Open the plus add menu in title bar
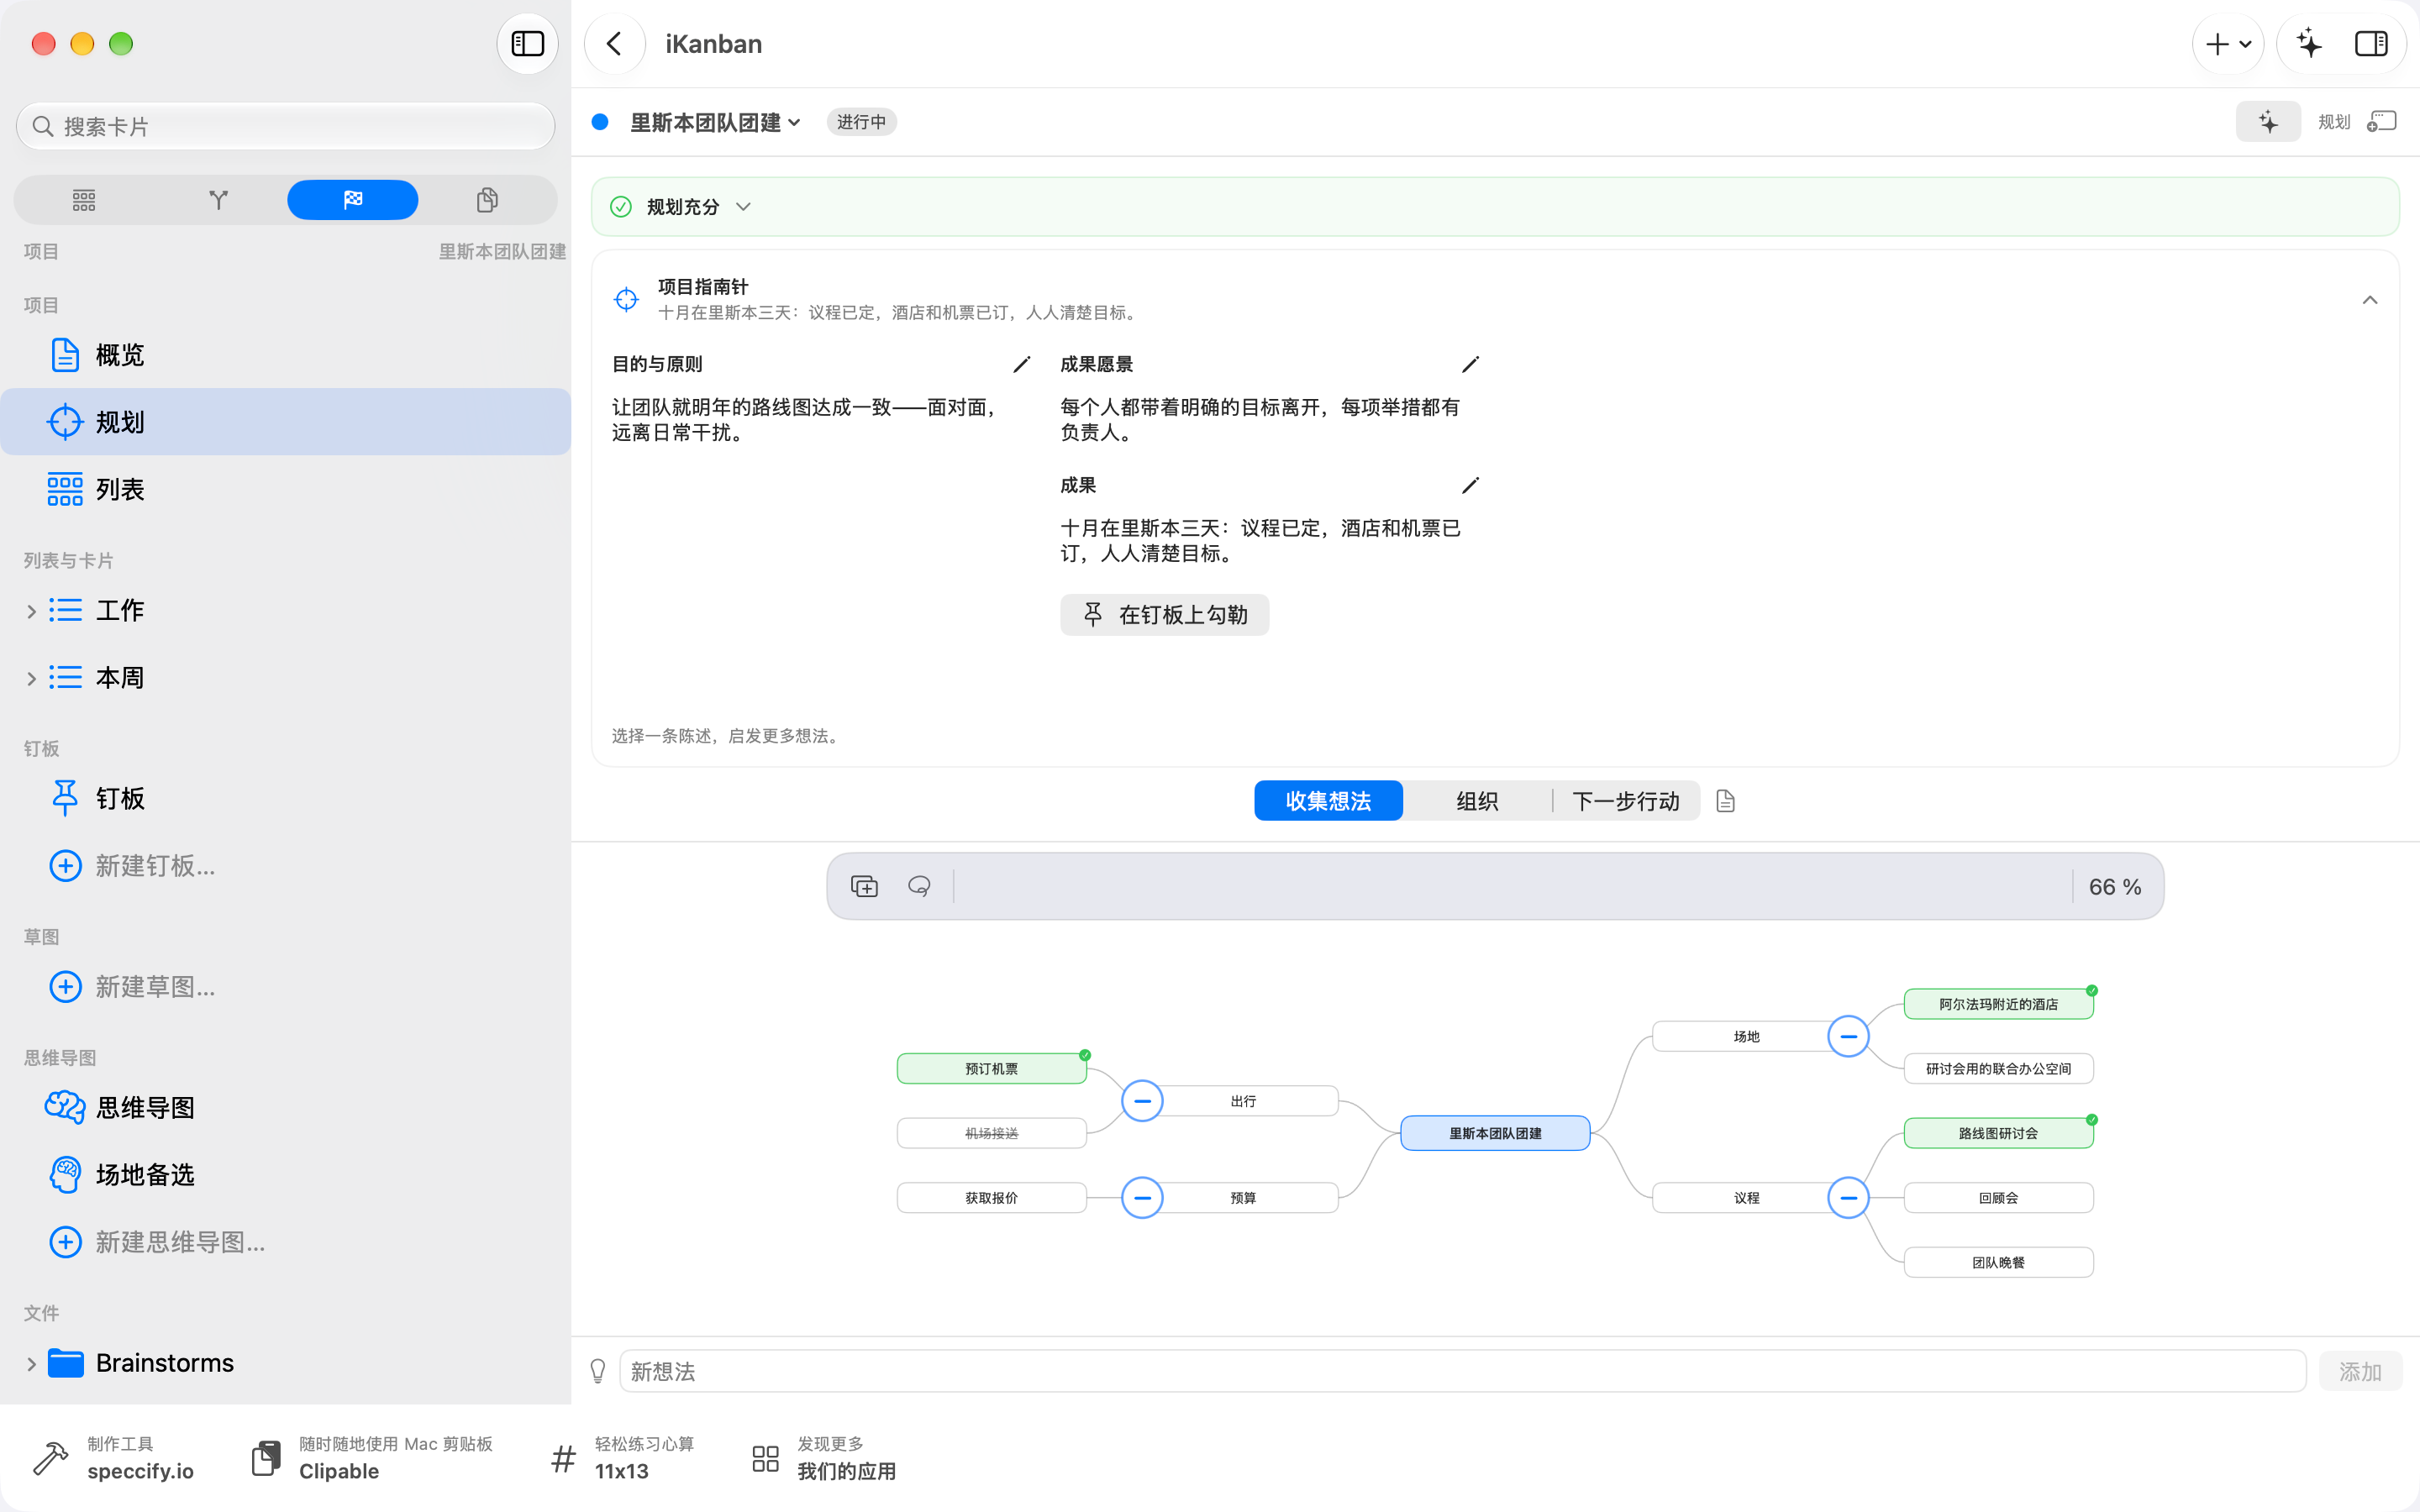2420x1512 pixels. (x=2227, y=44)
